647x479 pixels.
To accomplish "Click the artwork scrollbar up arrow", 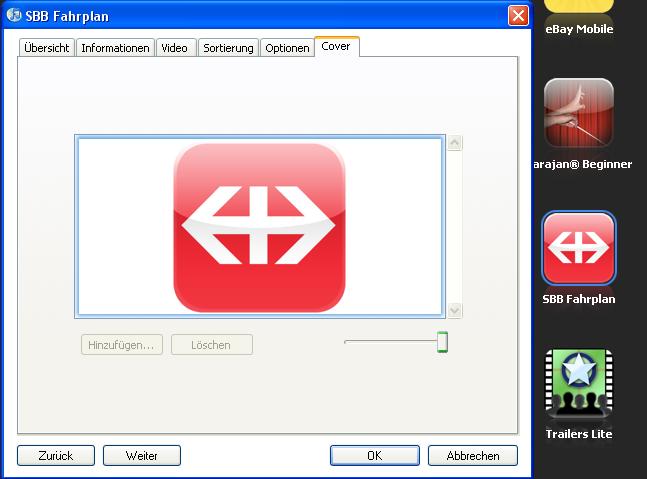I will (x=455, y=143).
